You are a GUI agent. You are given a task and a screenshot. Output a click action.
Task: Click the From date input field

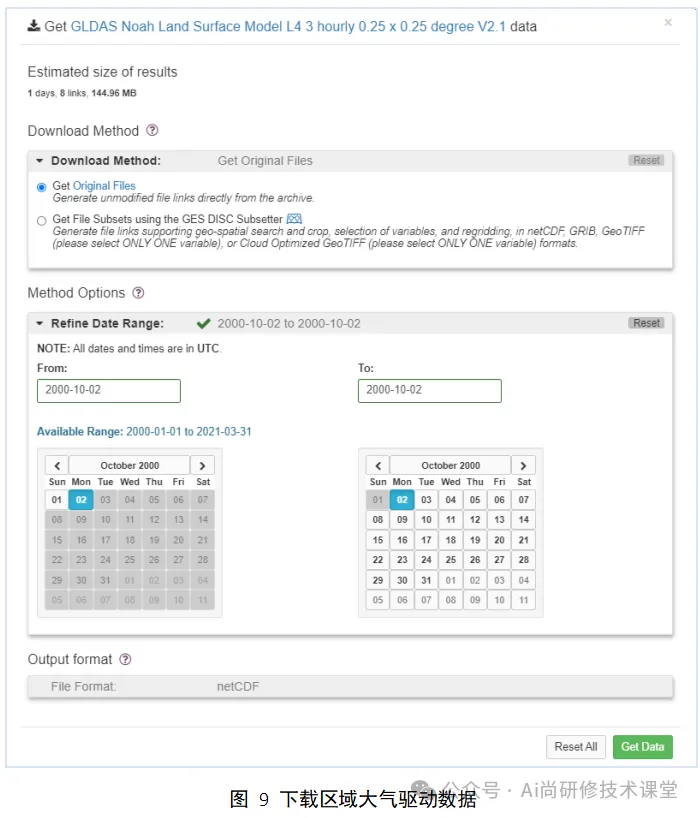click(x=108, y=391)
